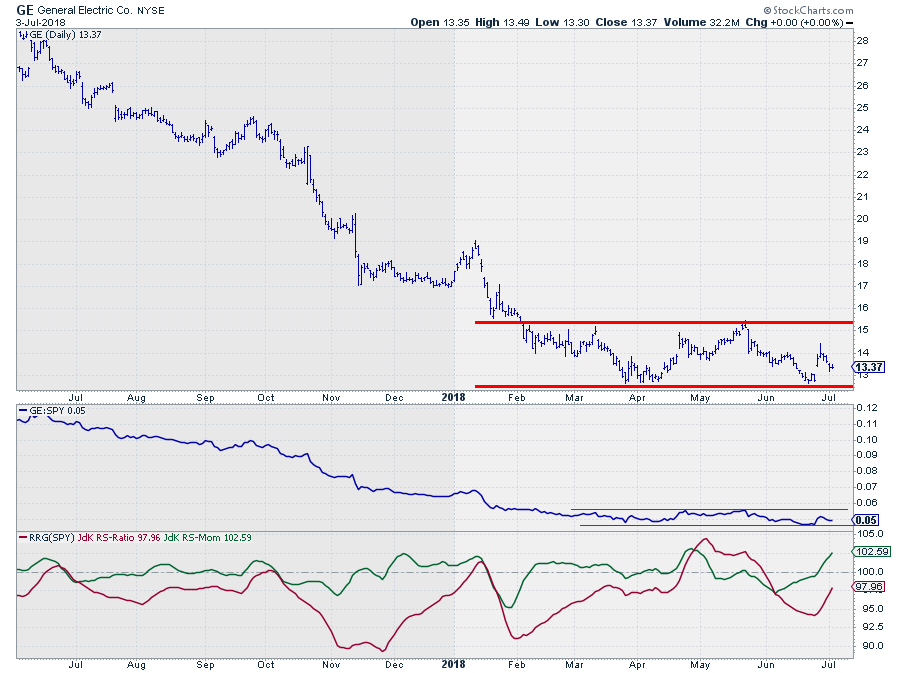Click the Apr label under the price panel

637,398
